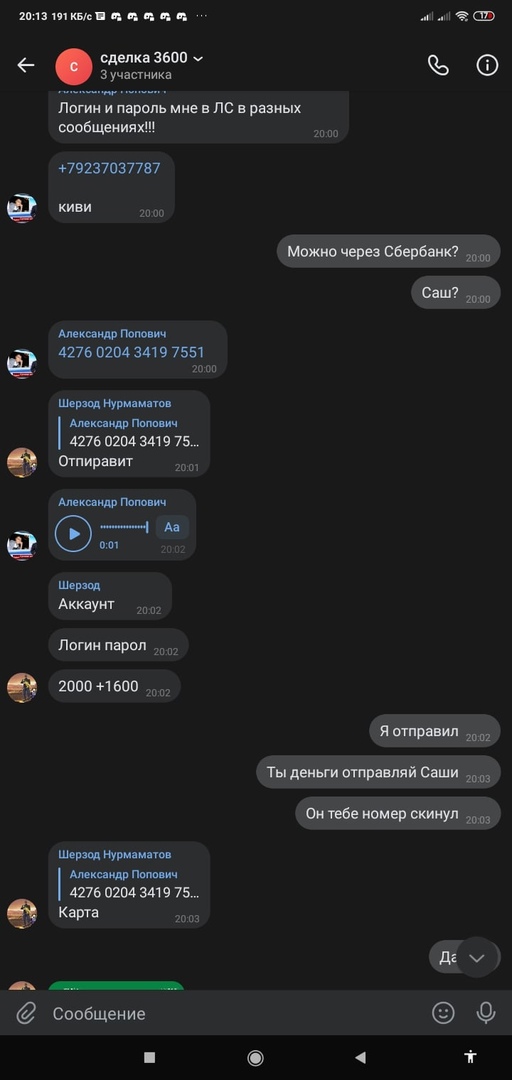Play the 0:01 voice message
This screenshot has height=1080, width=512.
tap(74, 534)
